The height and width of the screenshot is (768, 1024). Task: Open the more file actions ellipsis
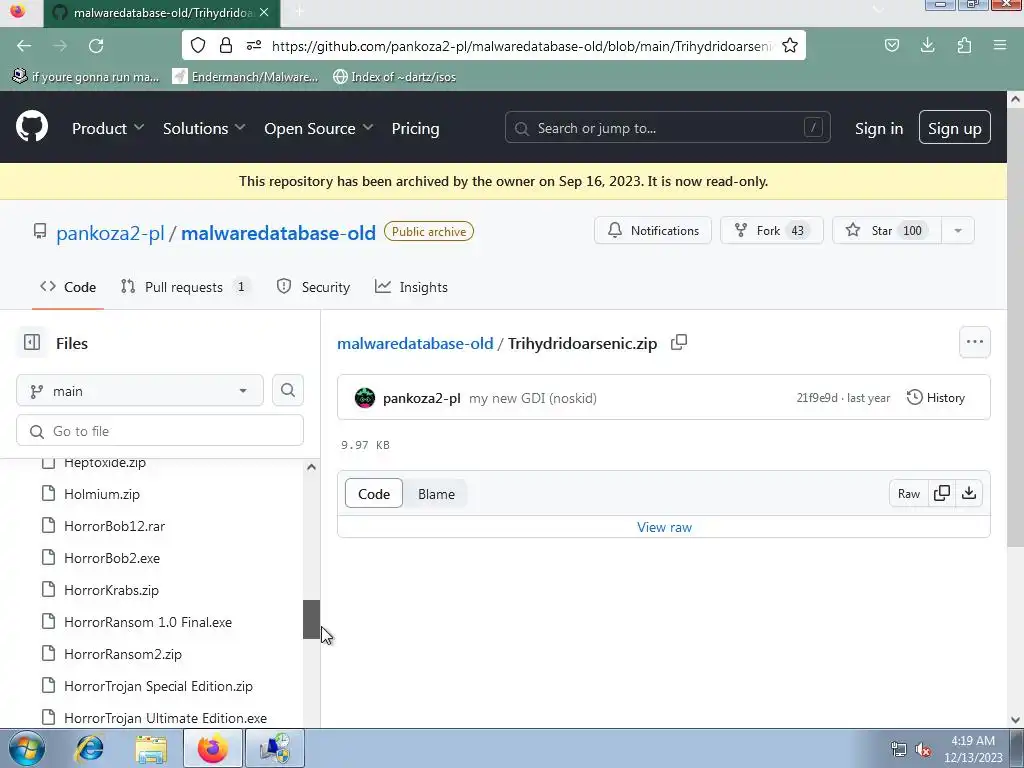coord(974,342)
